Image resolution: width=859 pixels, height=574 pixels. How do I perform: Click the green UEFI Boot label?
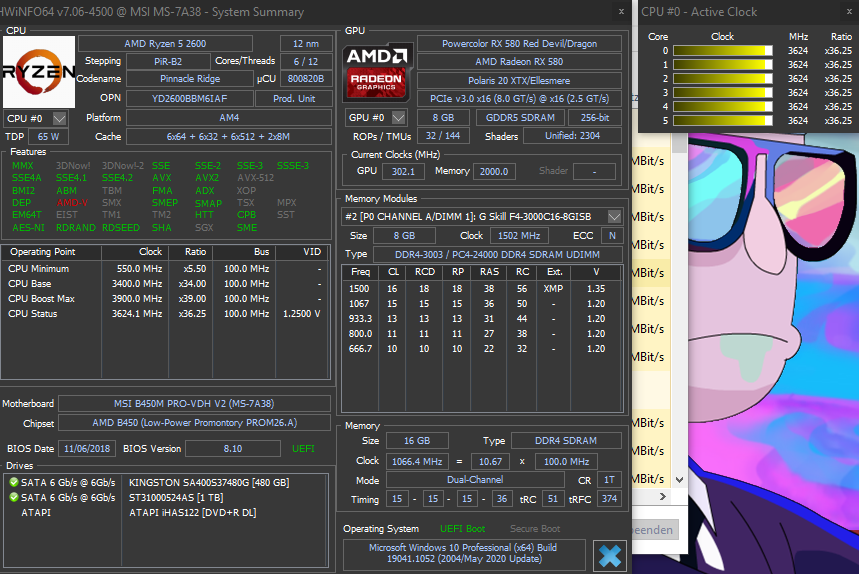pyautogui.click(x=462, y=529)
